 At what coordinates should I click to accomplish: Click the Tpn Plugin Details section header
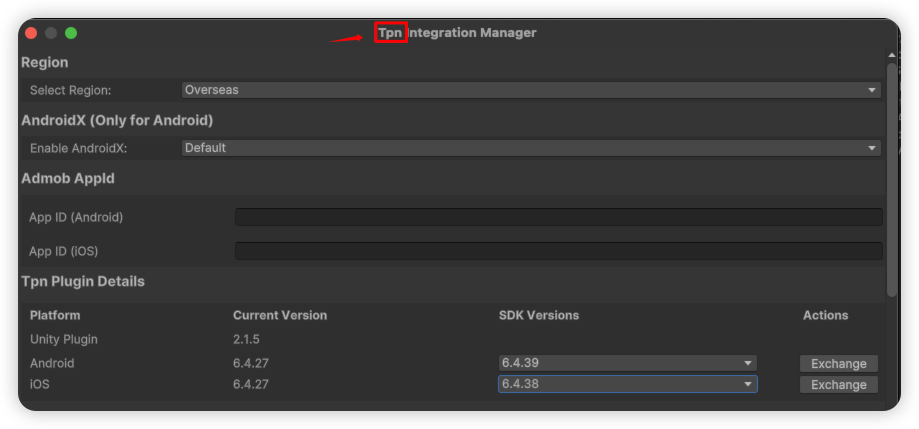point(83,282)
